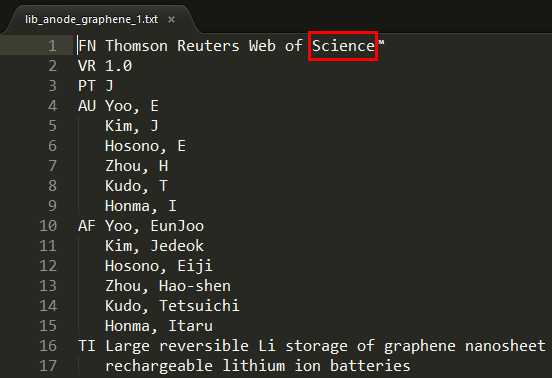The image size is (552, 378).
Task: Switch to the lib_anode_graphene_1.txt tab
Action: [92, 19]
